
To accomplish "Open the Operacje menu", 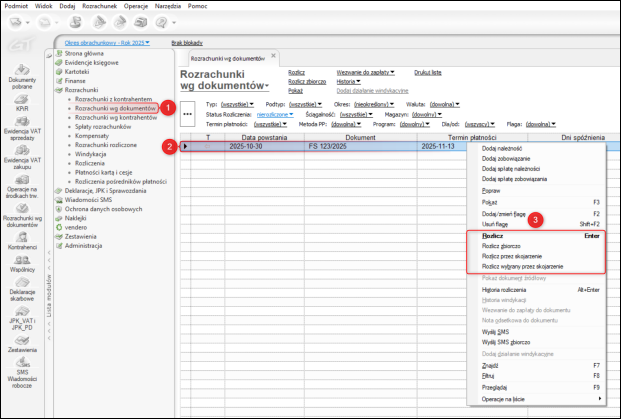I will point(136,6).
